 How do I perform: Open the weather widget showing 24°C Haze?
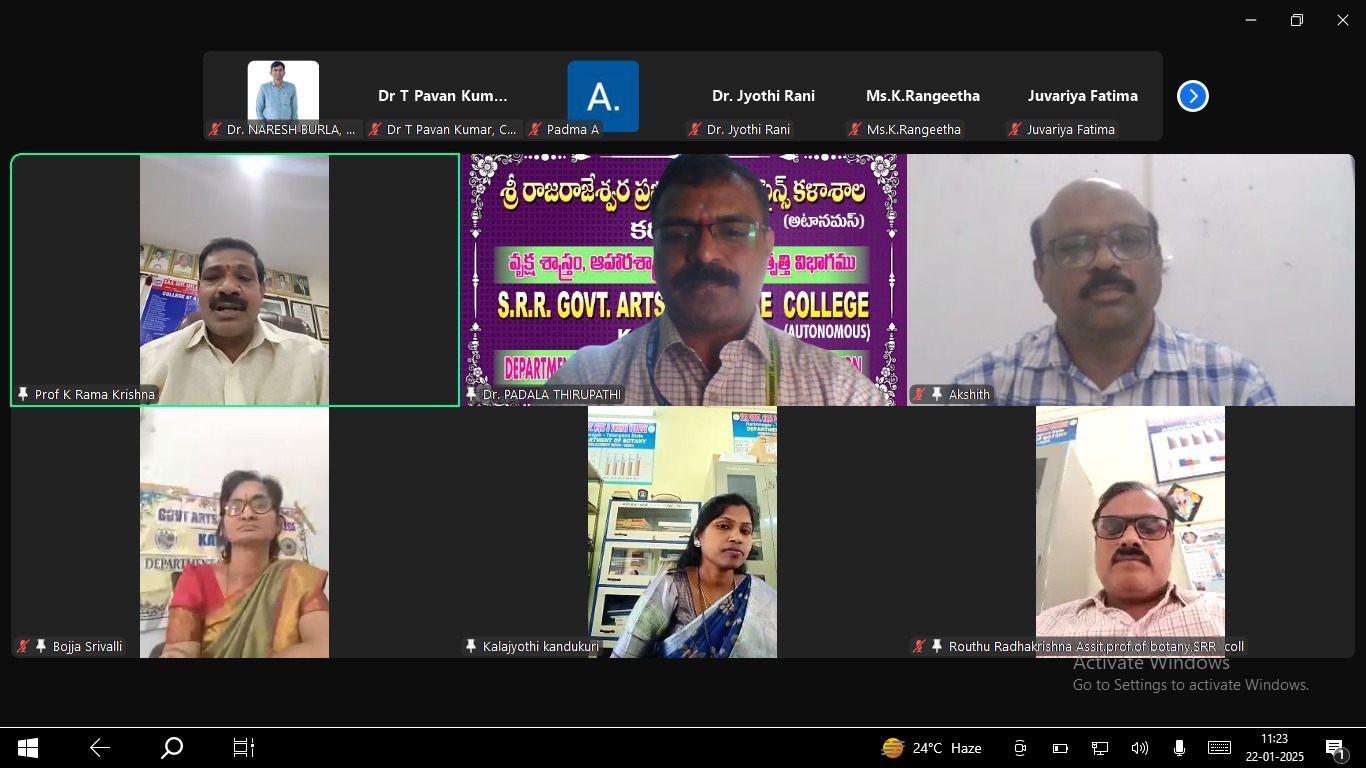coord(931,748)
